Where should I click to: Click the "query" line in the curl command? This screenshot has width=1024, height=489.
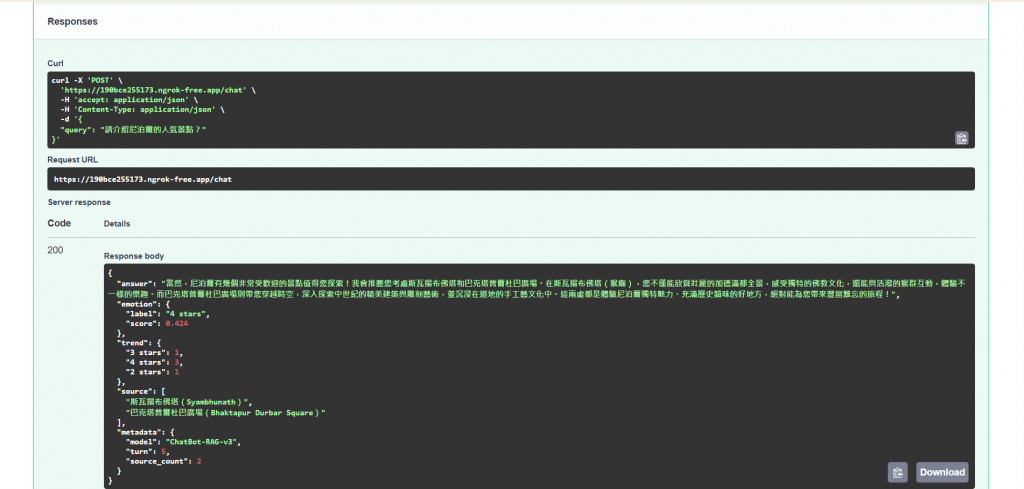click(133, 130)
